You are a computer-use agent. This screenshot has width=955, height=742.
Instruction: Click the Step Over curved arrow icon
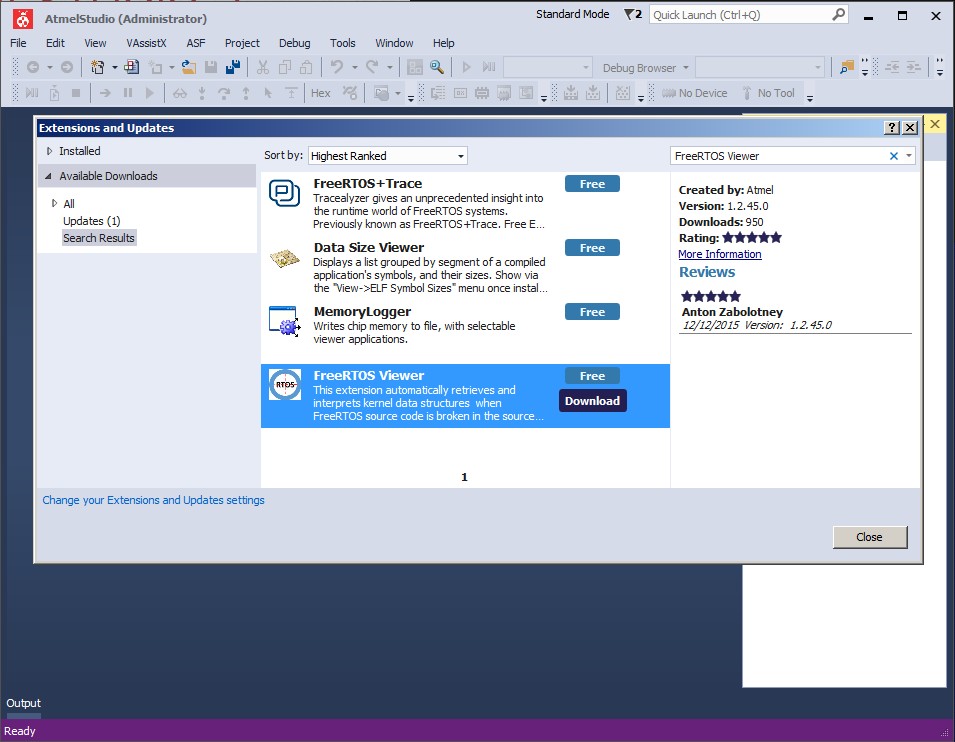click(x=224, y=93)
